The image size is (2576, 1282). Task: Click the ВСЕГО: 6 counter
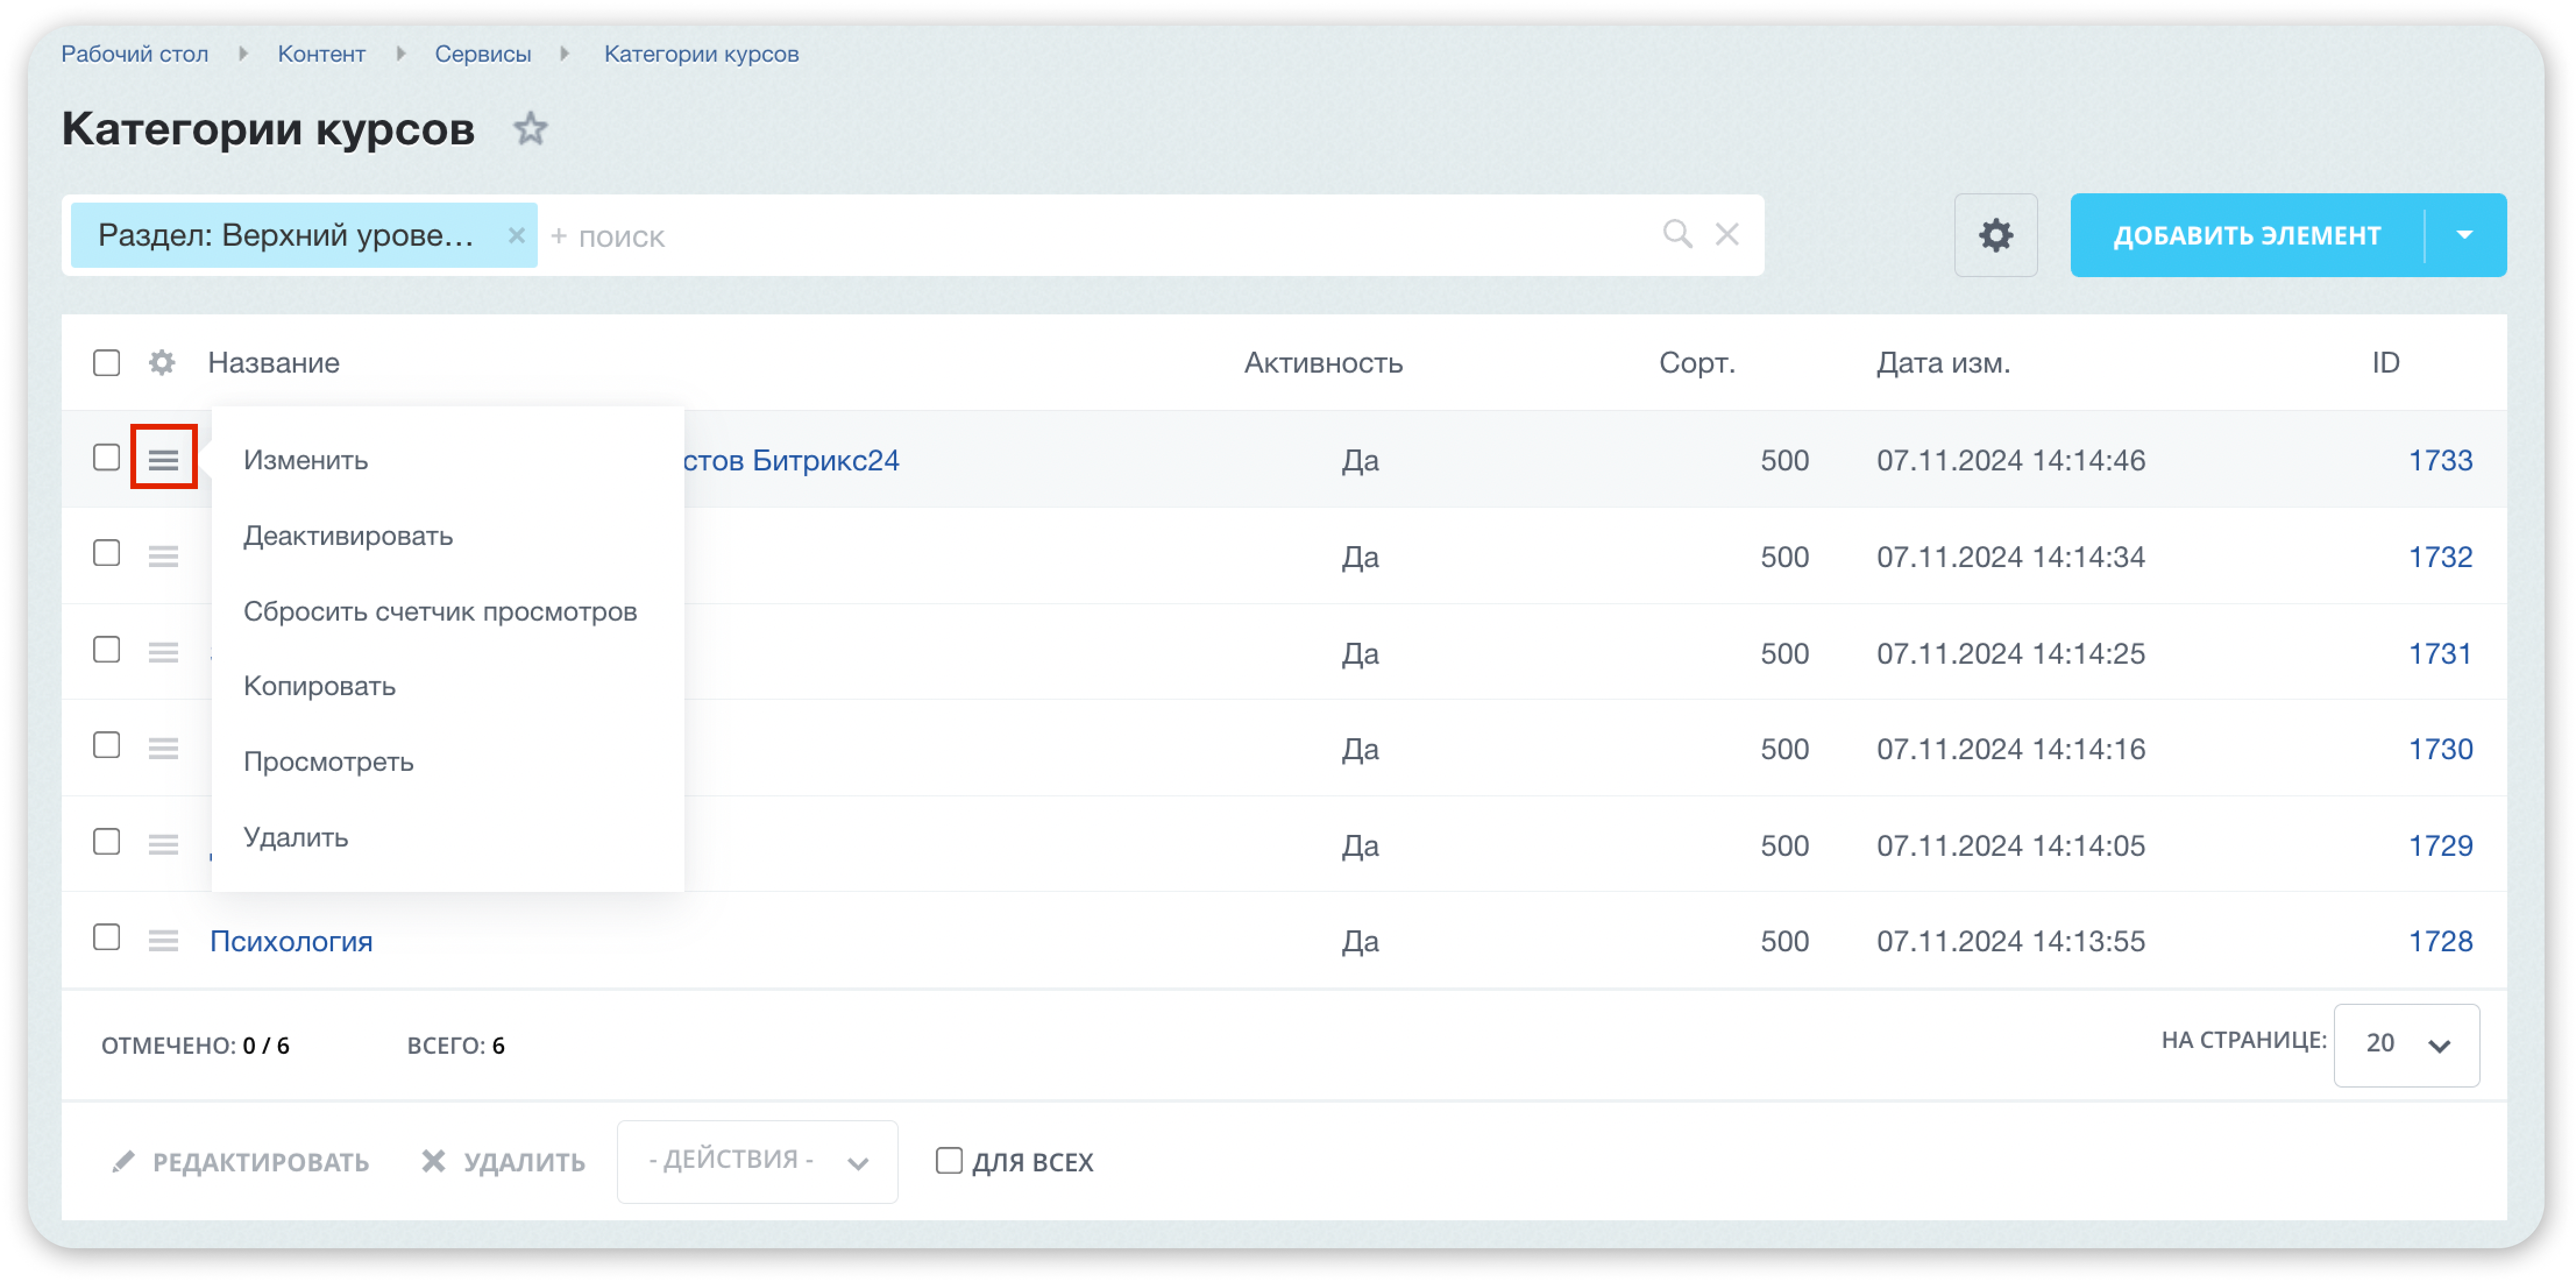(x=455, y=1045)
